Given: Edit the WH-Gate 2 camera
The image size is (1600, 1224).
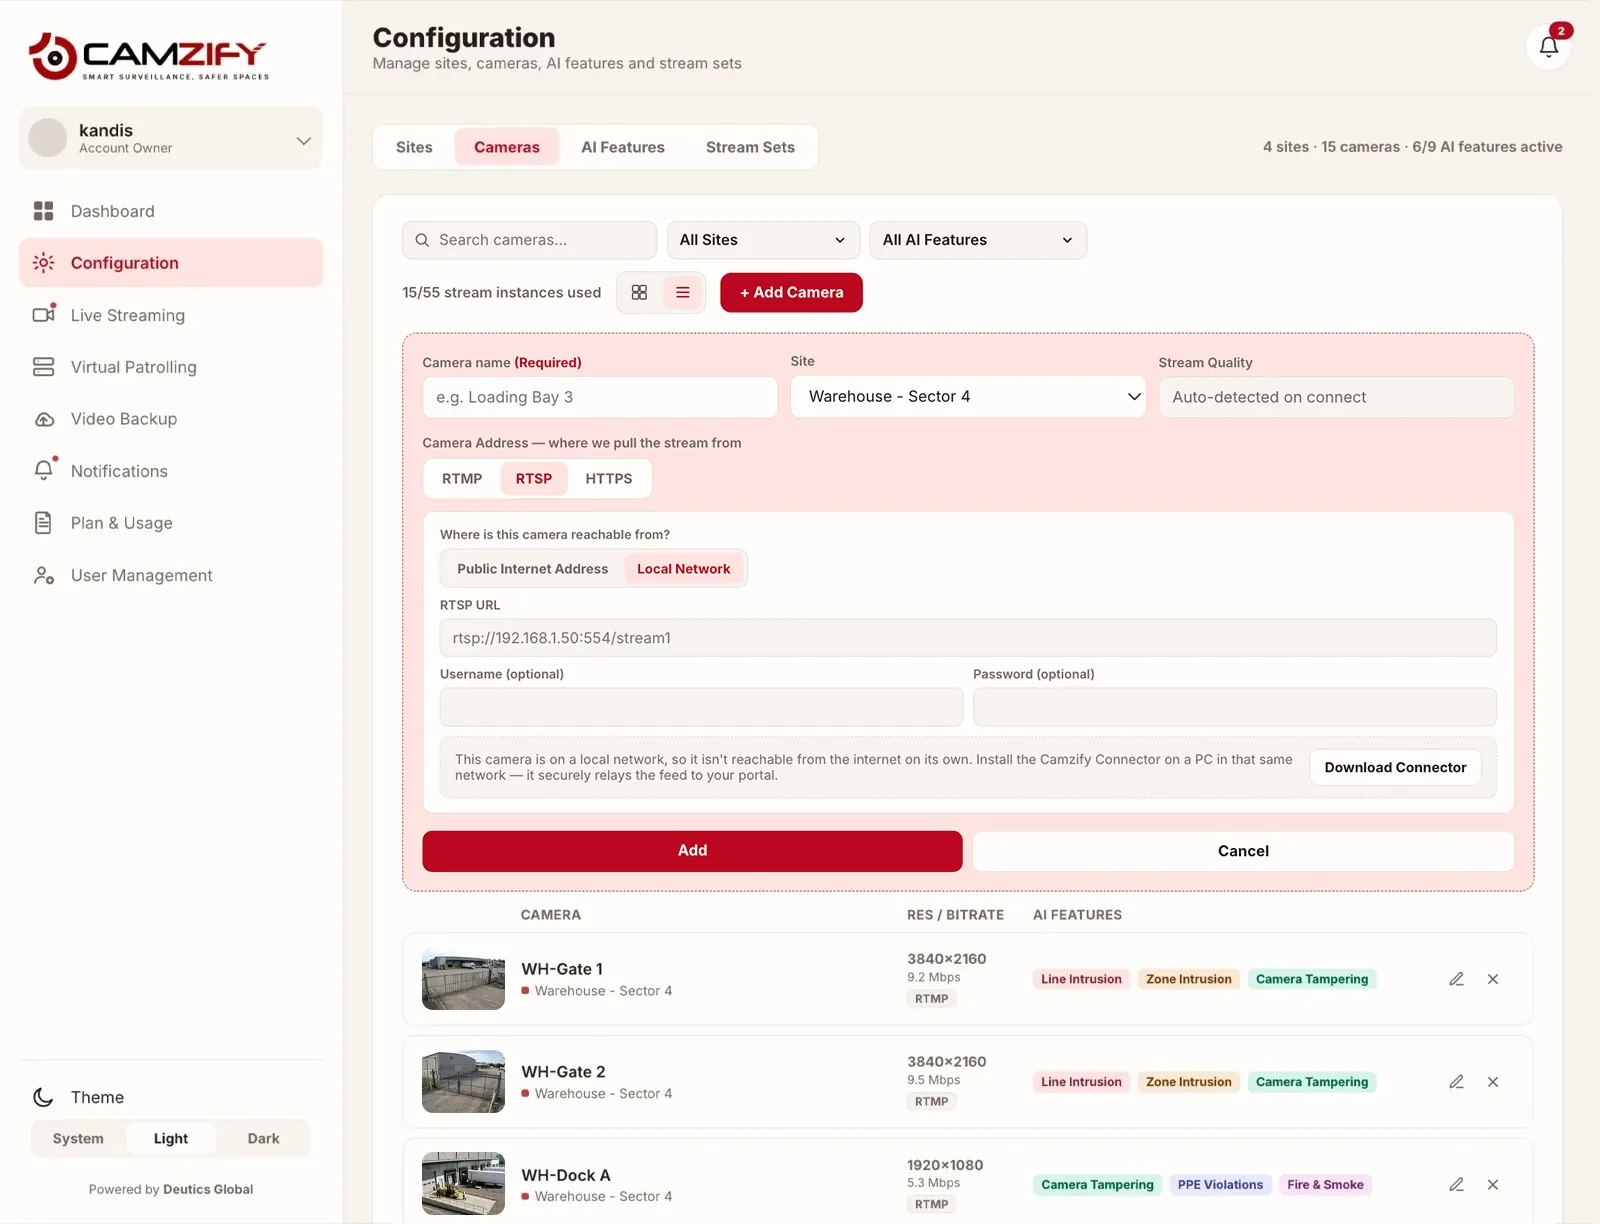Looking at the screenshot, I should (x=1456, y=1082).
